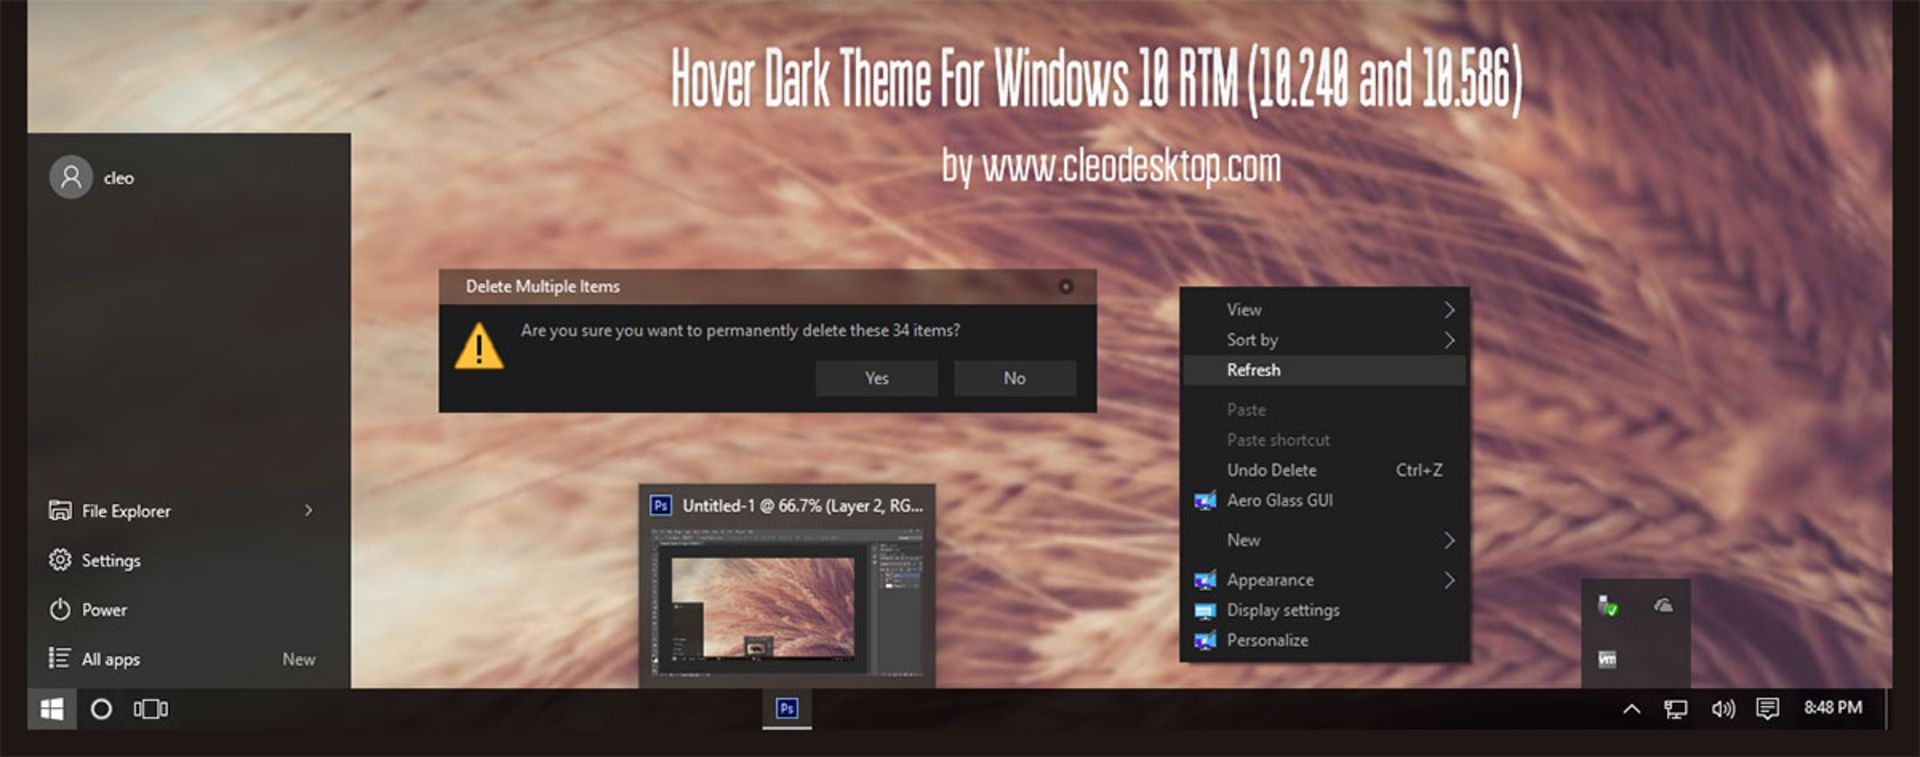Open Display settings from context menu

(1324, 610)
